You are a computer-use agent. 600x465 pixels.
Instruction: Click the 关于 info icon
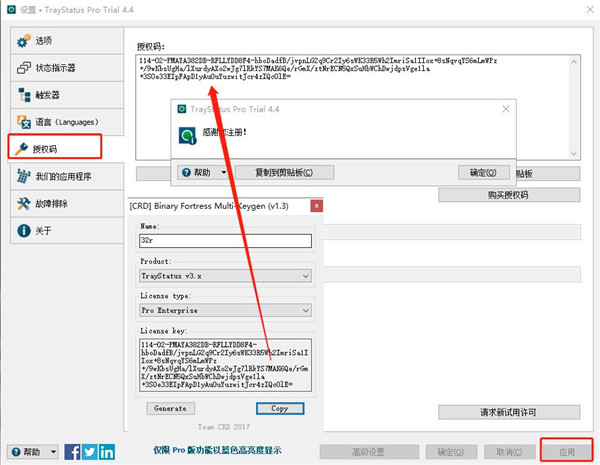[24, 230]
